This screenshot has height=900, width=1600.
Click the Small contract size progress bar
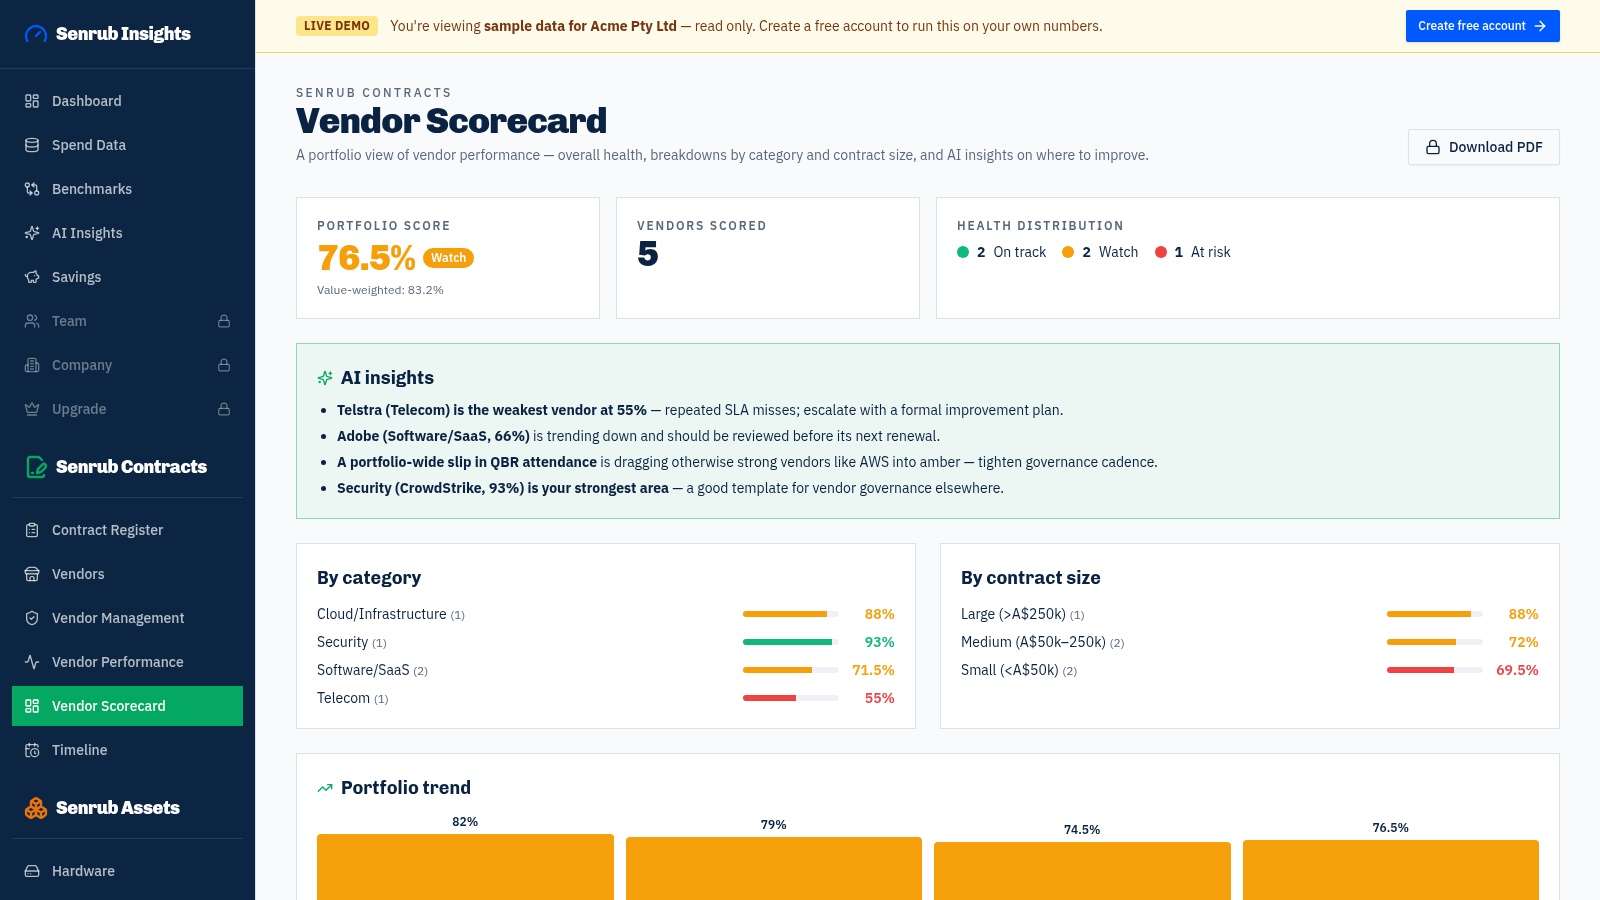1435,670
